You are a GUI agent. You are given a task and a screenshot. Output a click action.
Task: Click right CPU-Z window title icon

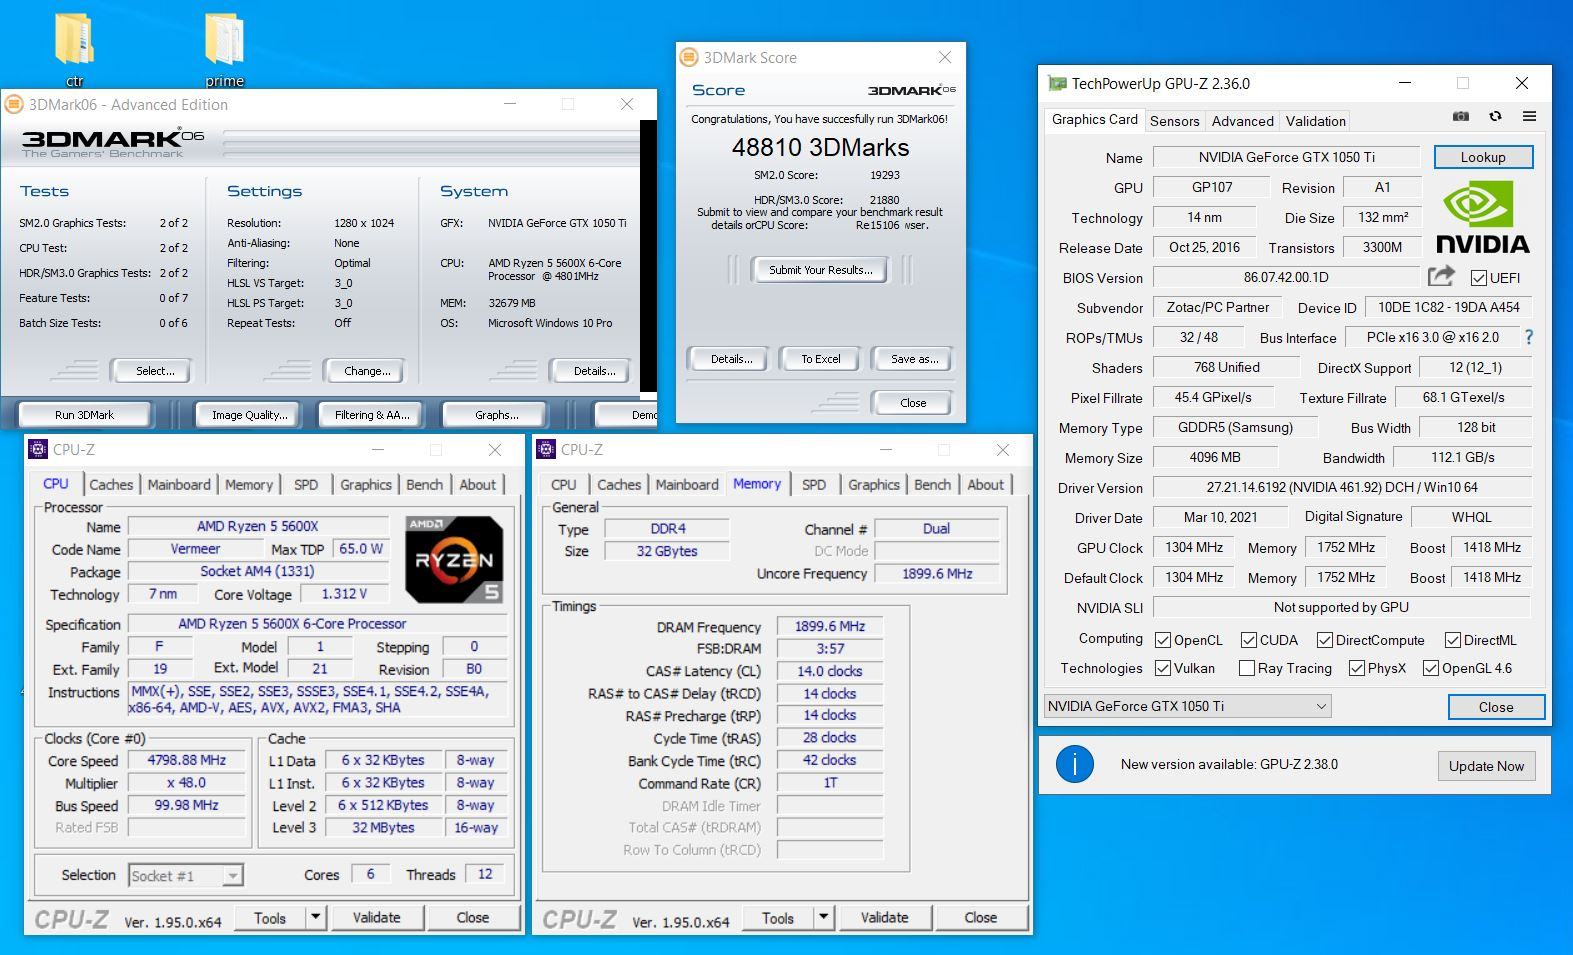click(546, 450)
